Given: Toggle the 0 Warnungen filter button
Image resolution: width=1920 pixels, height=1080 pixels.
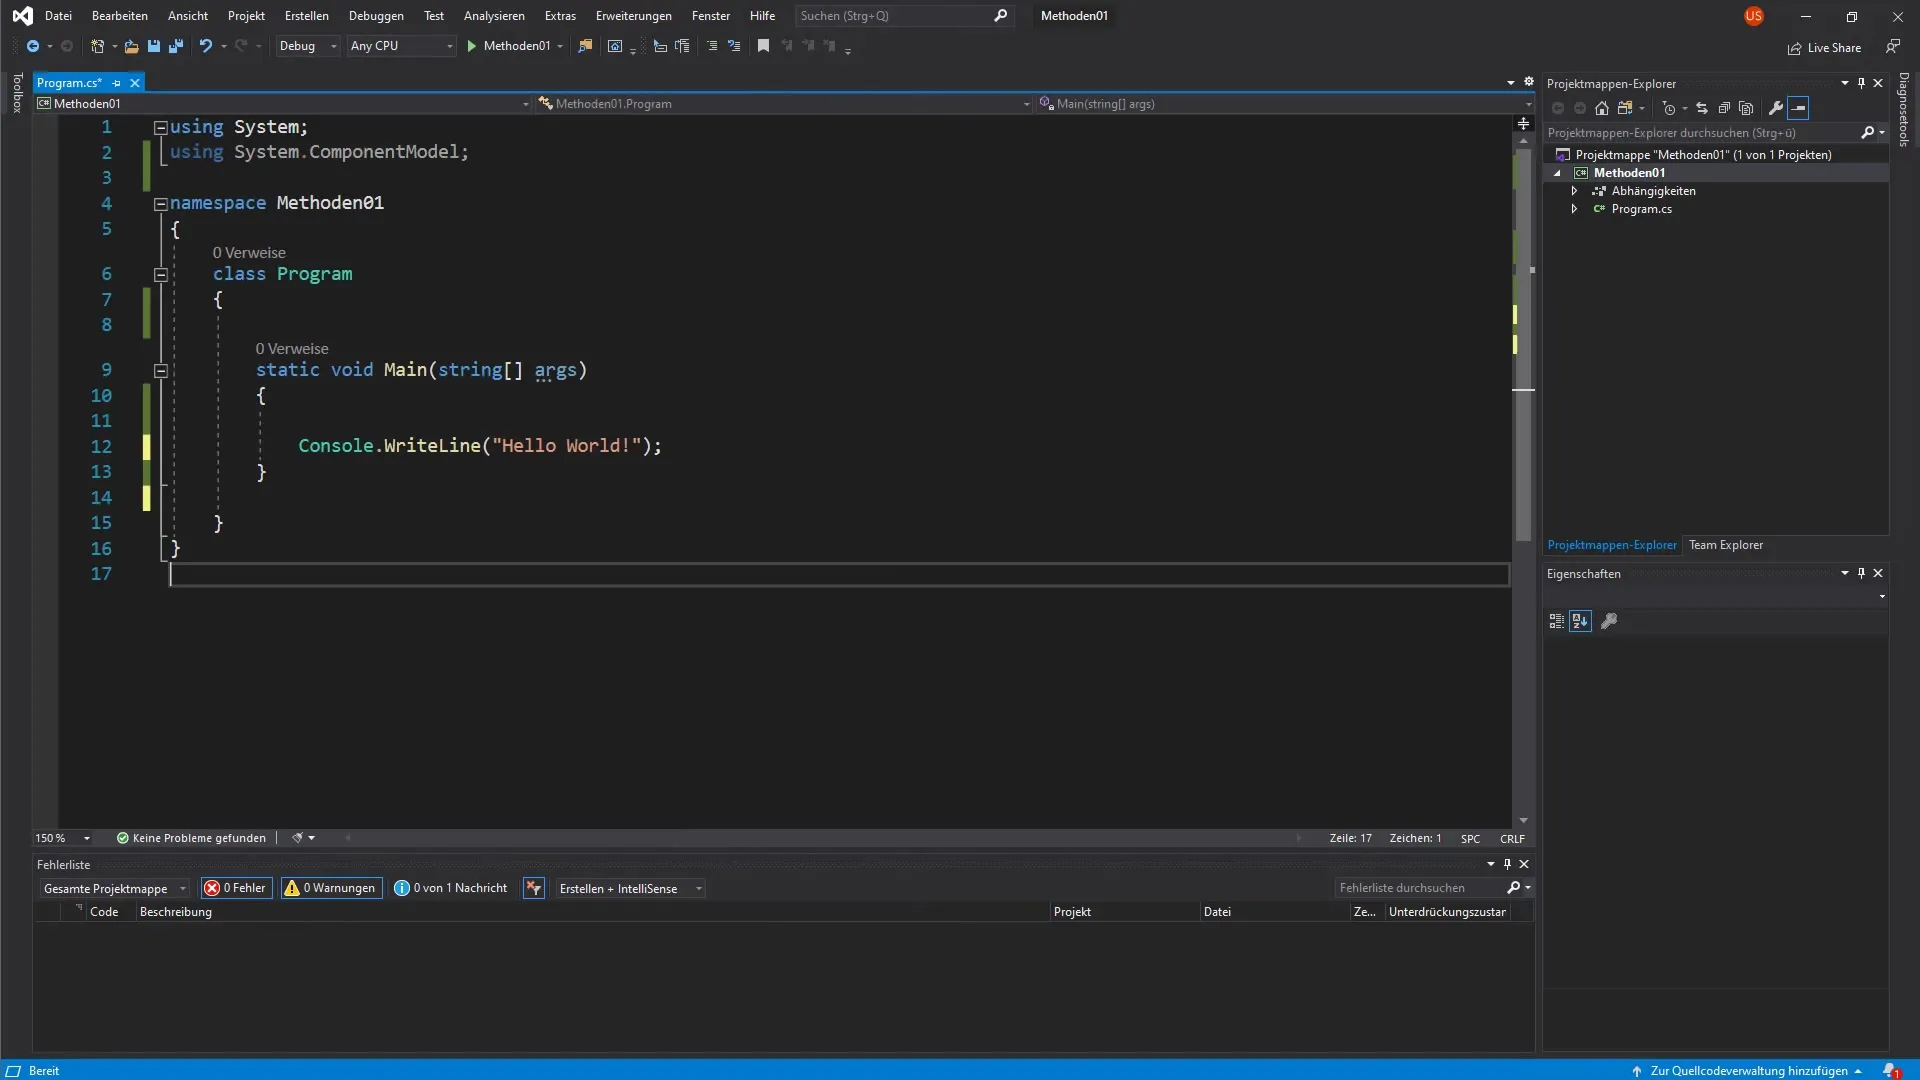Looking at the screenshot, I should (x=331, y=888).
